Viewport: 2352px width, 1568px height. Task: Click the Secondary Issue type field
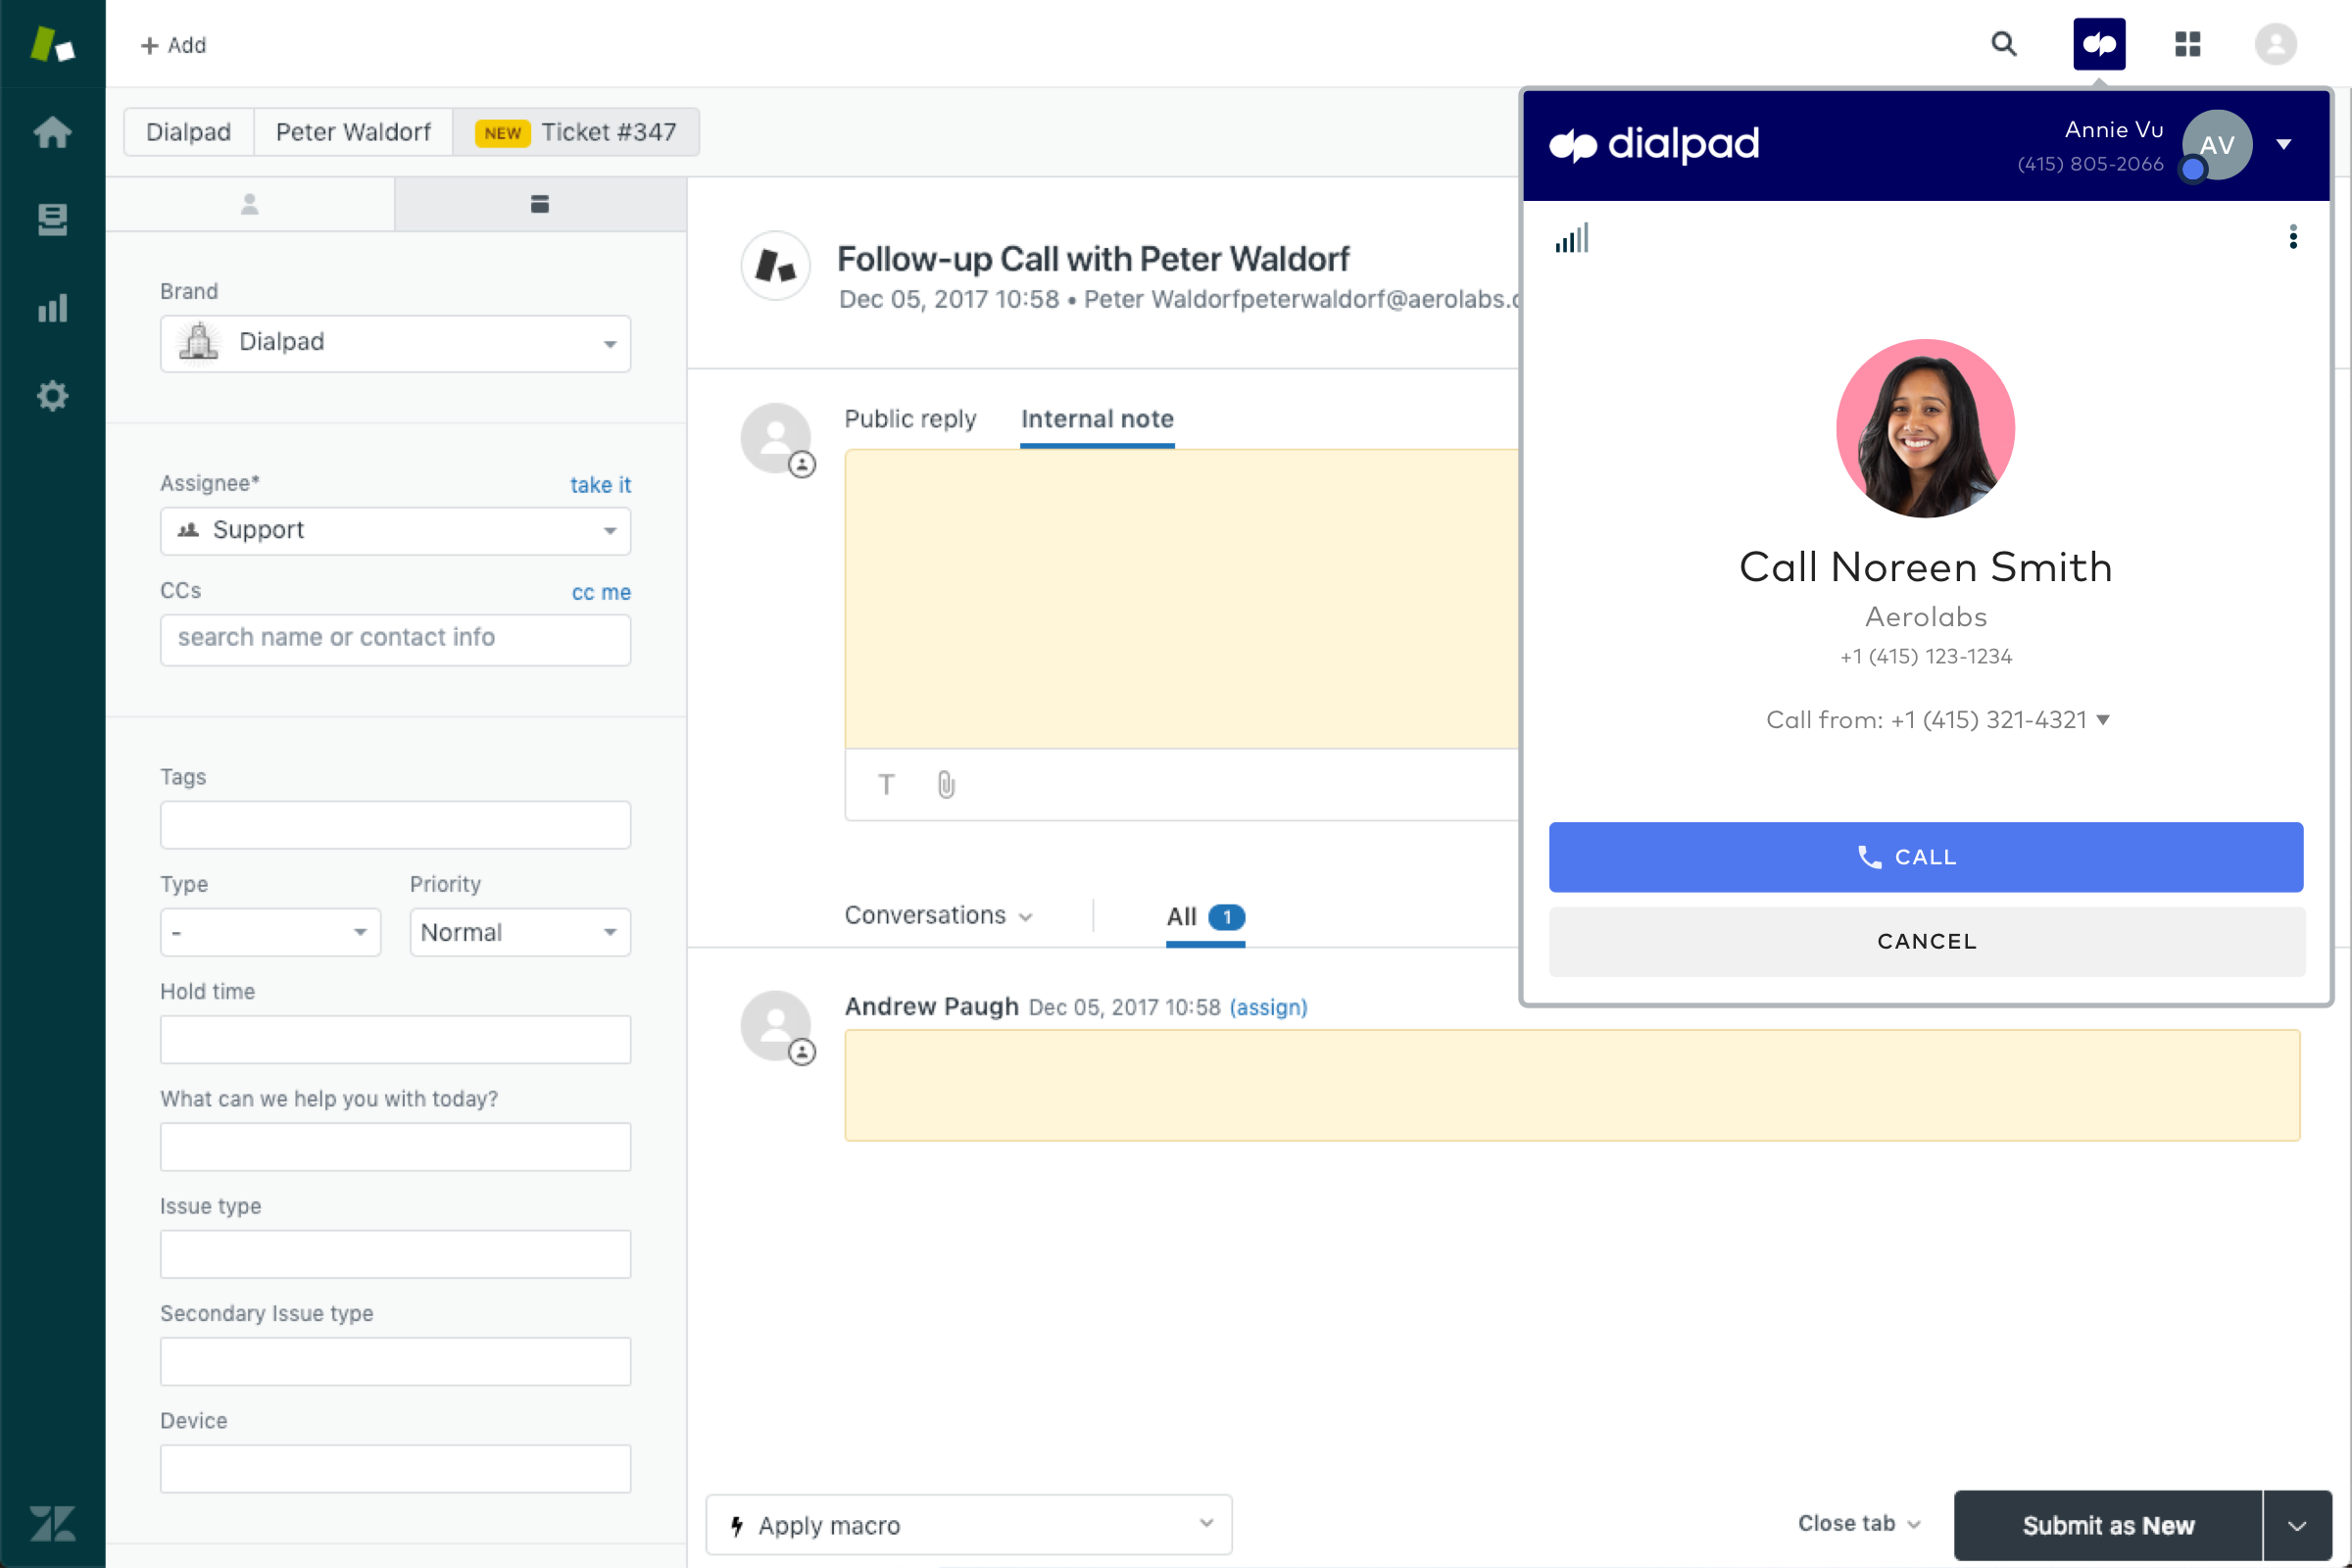tap(395, 1361)
